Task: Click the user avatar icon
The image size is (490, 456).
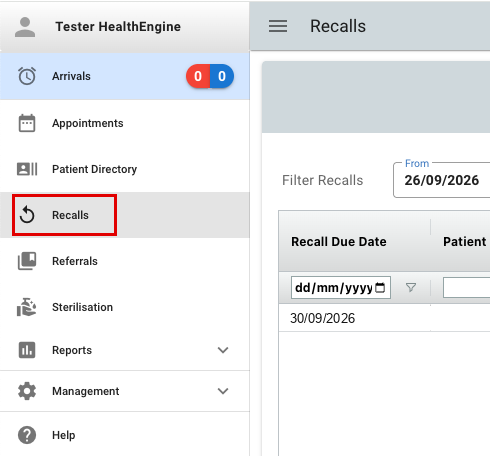Action: 25,27
